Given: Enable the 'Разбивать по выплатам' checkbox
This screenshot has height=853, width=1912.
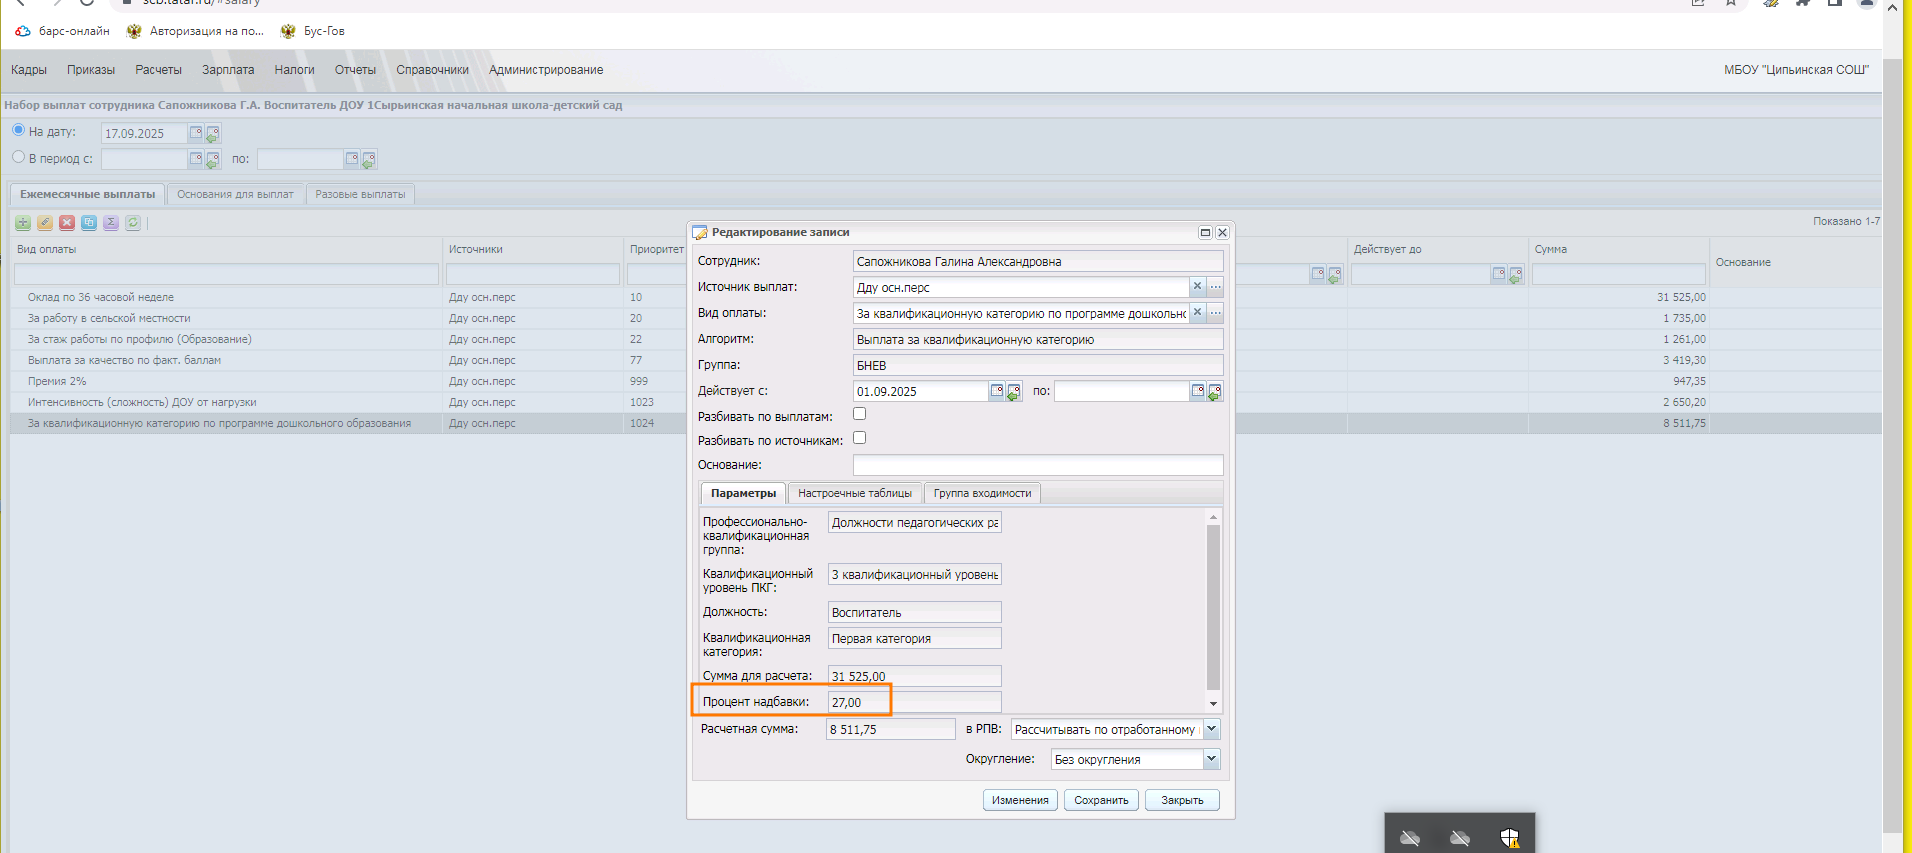Looking at the screenshot, I should click(859, 414).
